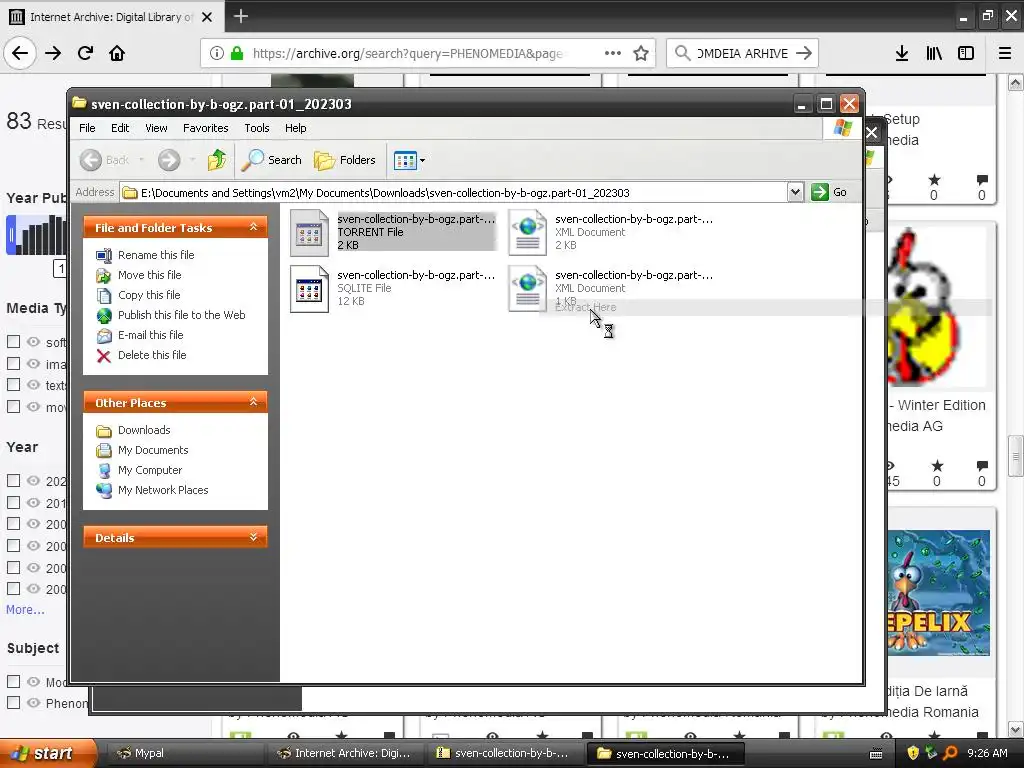Open the browser Library icon
1024x768 pixels.
(934, 54)
